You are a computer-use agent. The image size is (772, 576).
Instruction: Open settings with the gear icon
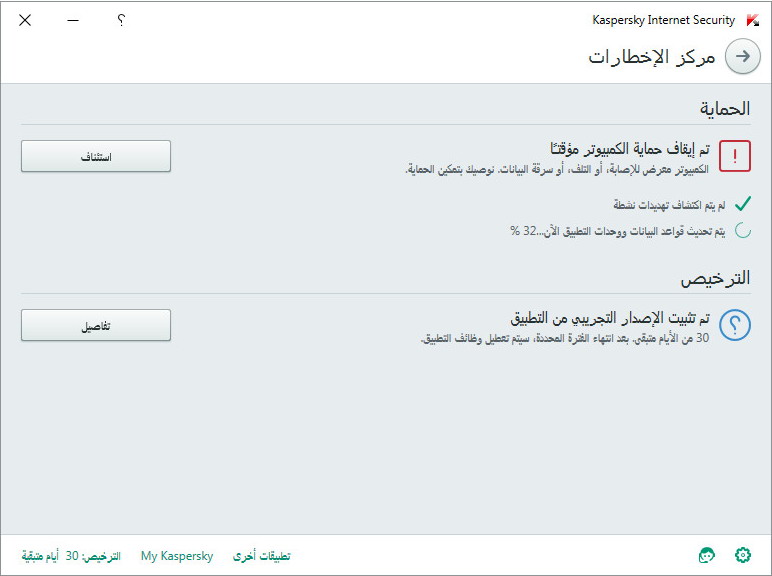742,555
